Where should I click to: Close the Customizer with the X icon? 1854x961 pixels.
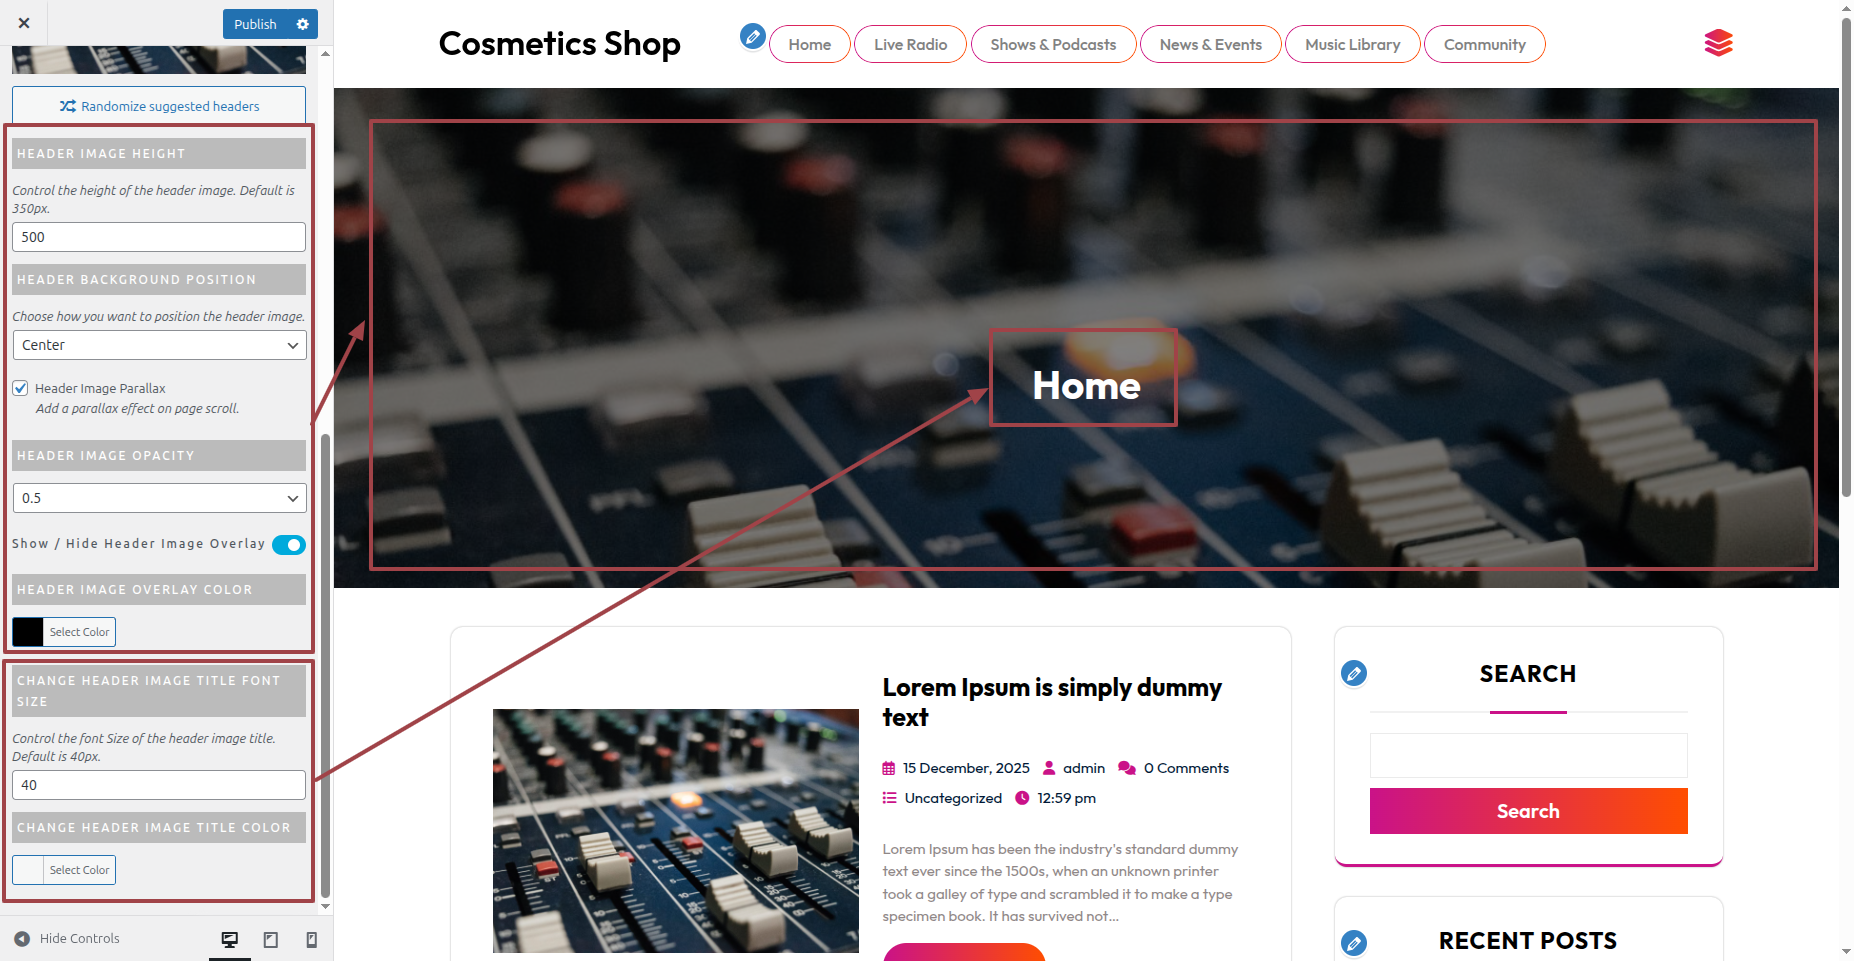pos(24,23)
